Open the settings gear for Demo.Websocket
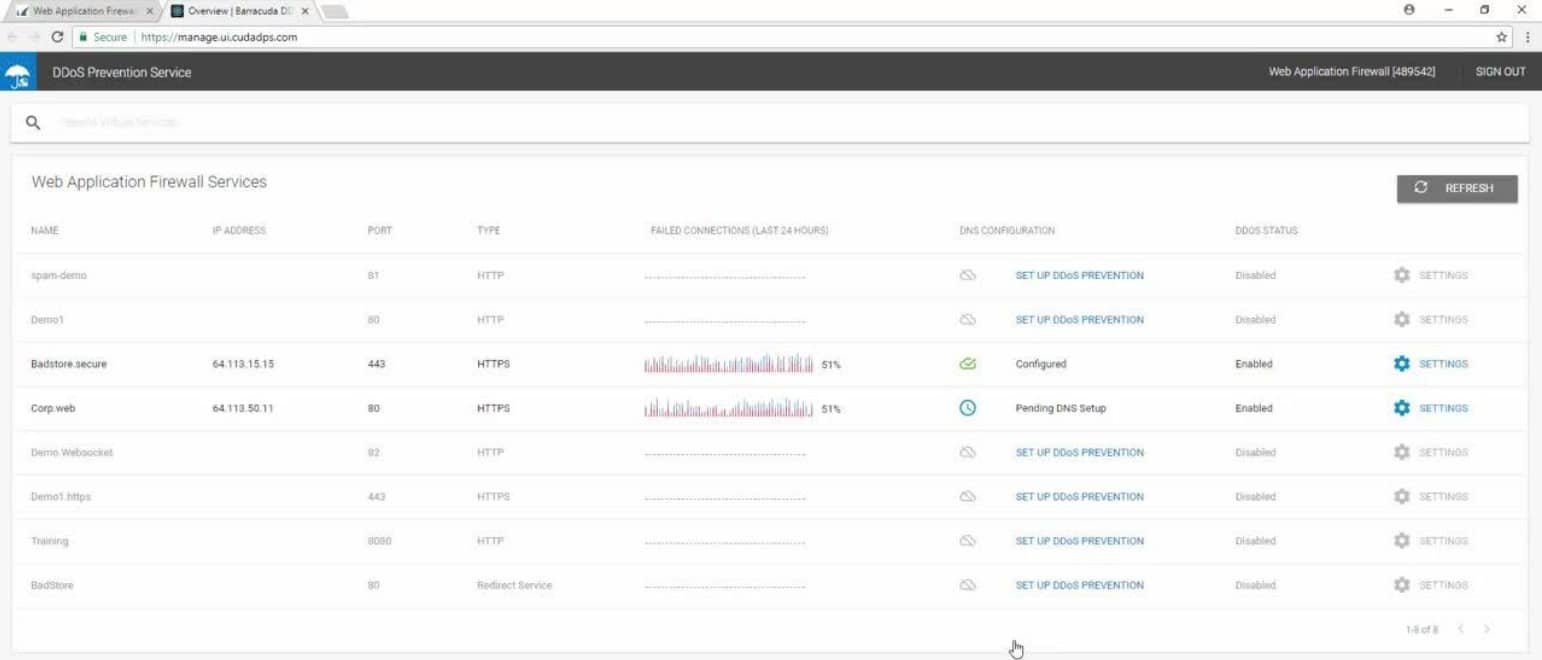Image resolution: width=1542 pixels, height=660 pixels. (1401, 453)
